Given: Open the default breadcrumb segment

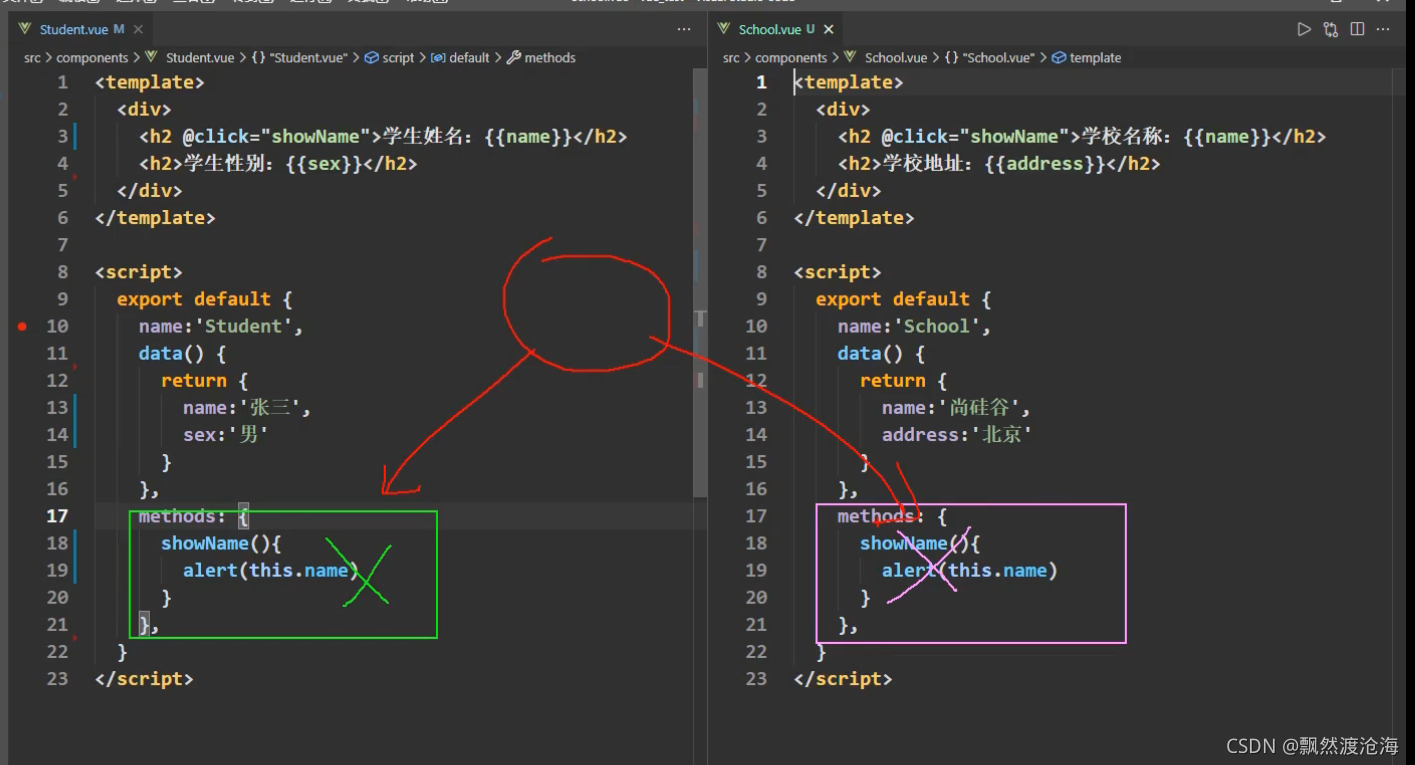Looking at the screenshot, I should (x=460, y=58).
